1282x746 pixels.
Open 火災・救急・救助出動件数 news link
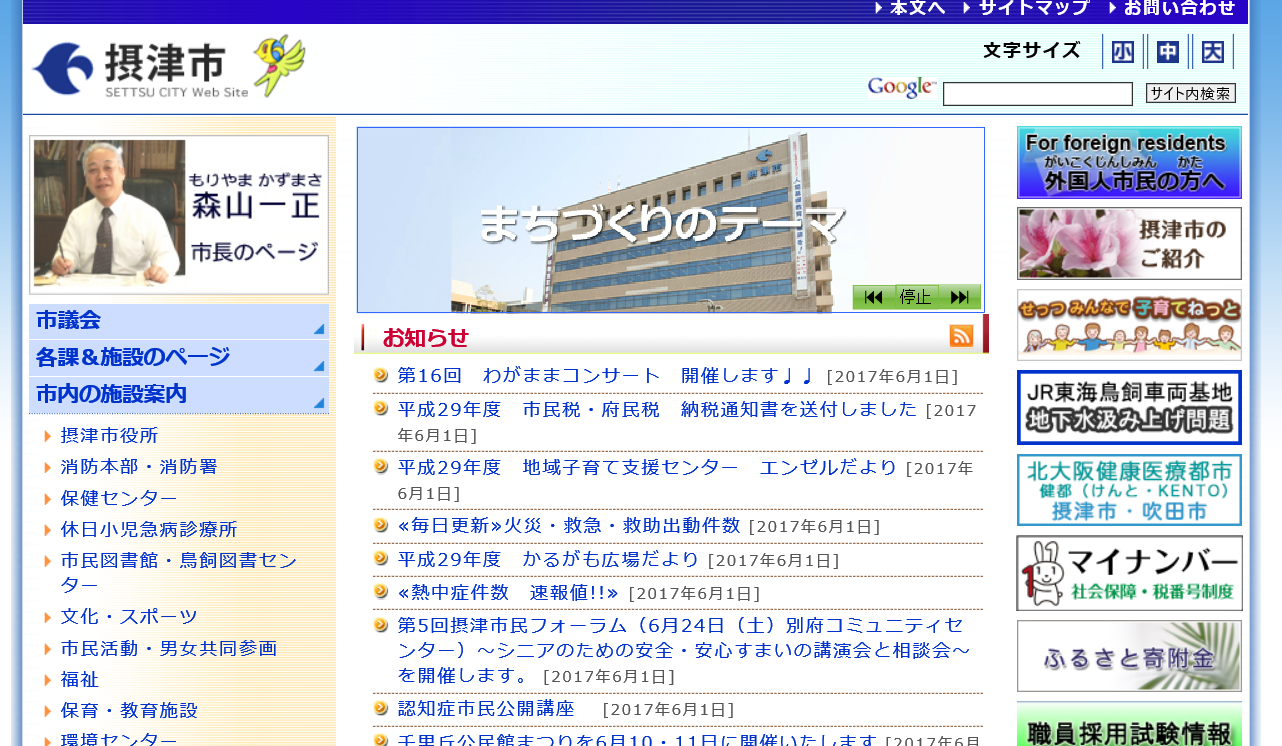[569, 525]
